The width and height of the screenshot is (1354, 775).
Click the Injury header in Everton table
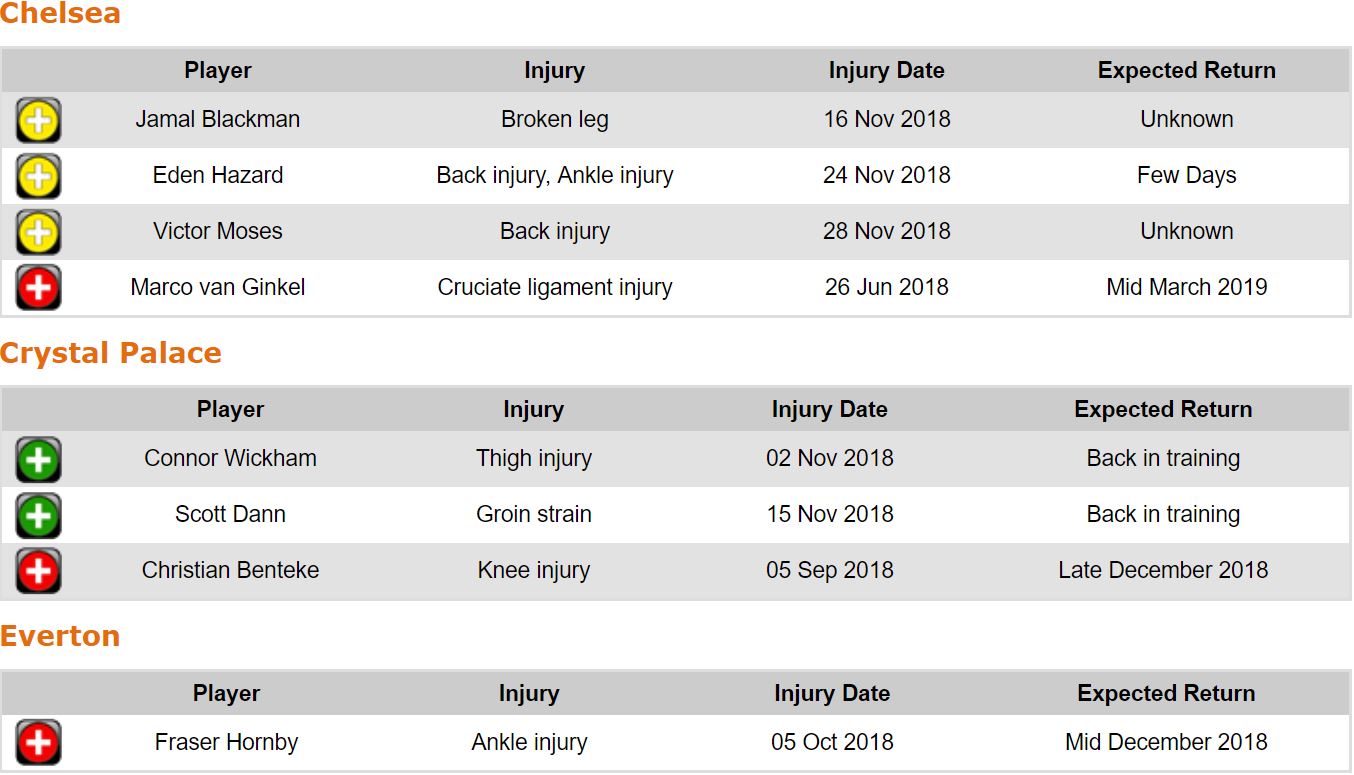point(529,694)
